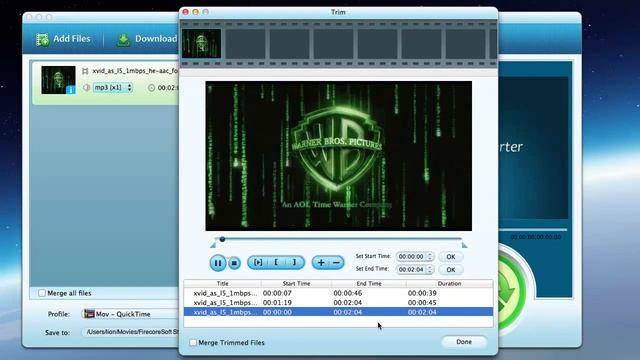Viewport: 640px width, 360px height.
Task: Click the playhead on the trim timeline
Action: click(222, 239)
